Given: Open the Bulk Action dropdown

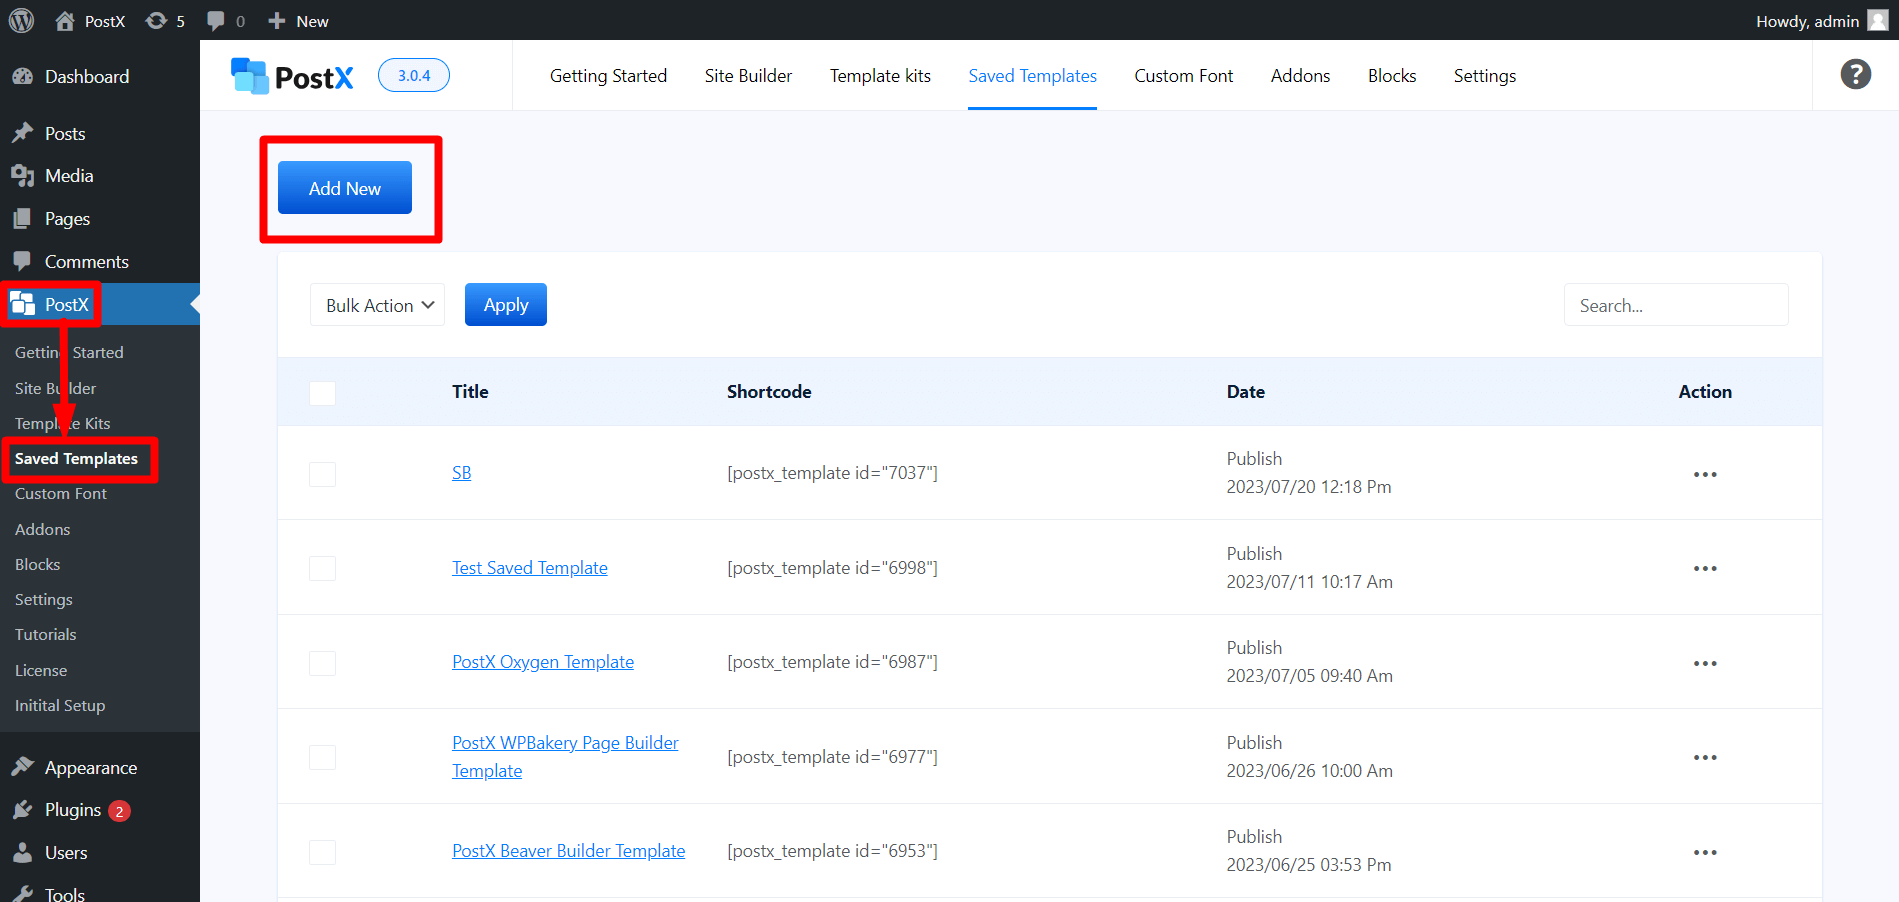Looking at the screenshot, I should pyautogui.click(x=377, y=304).
